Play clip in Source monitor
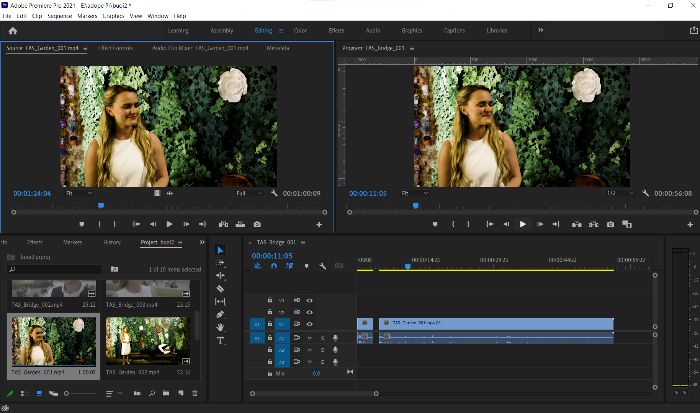 point(169,224)
